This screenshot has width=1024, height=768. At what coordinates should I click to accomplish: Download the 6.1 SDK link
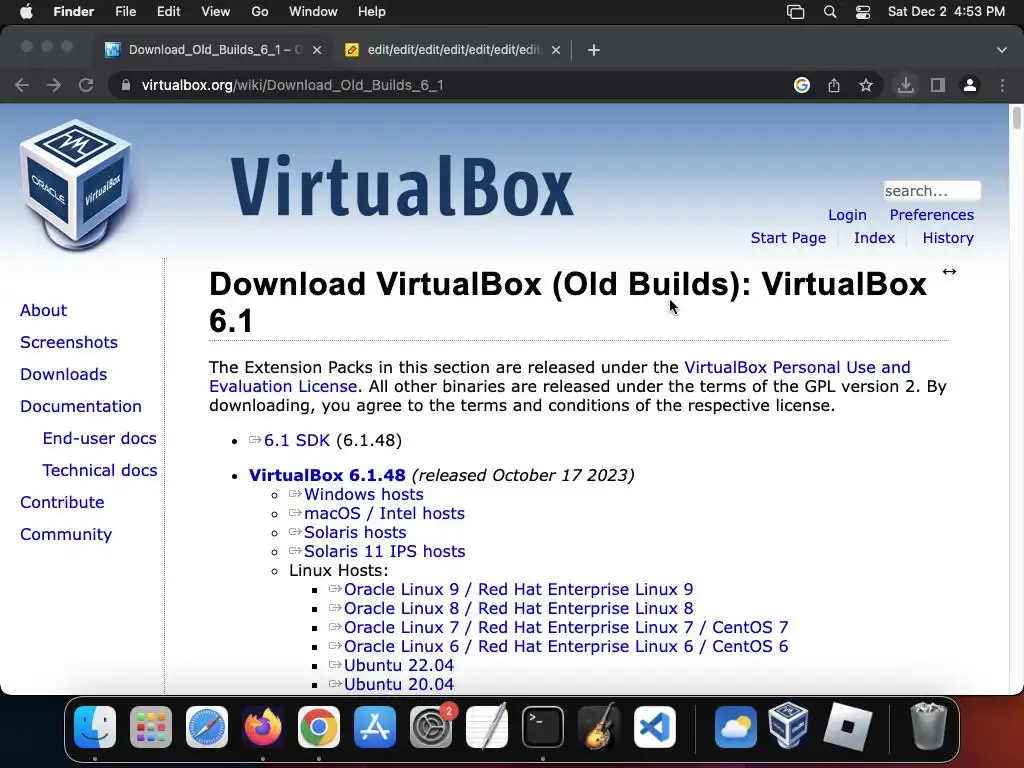click(296, 440)
